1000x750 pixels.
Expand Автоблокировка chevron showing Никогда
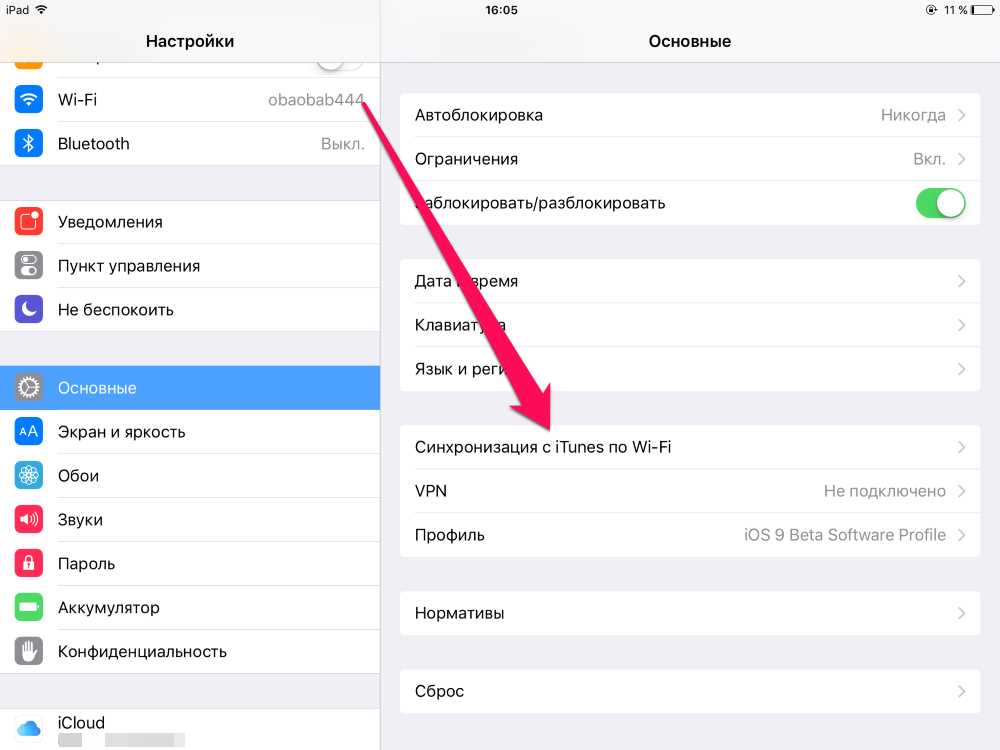[x=962, y=115]
